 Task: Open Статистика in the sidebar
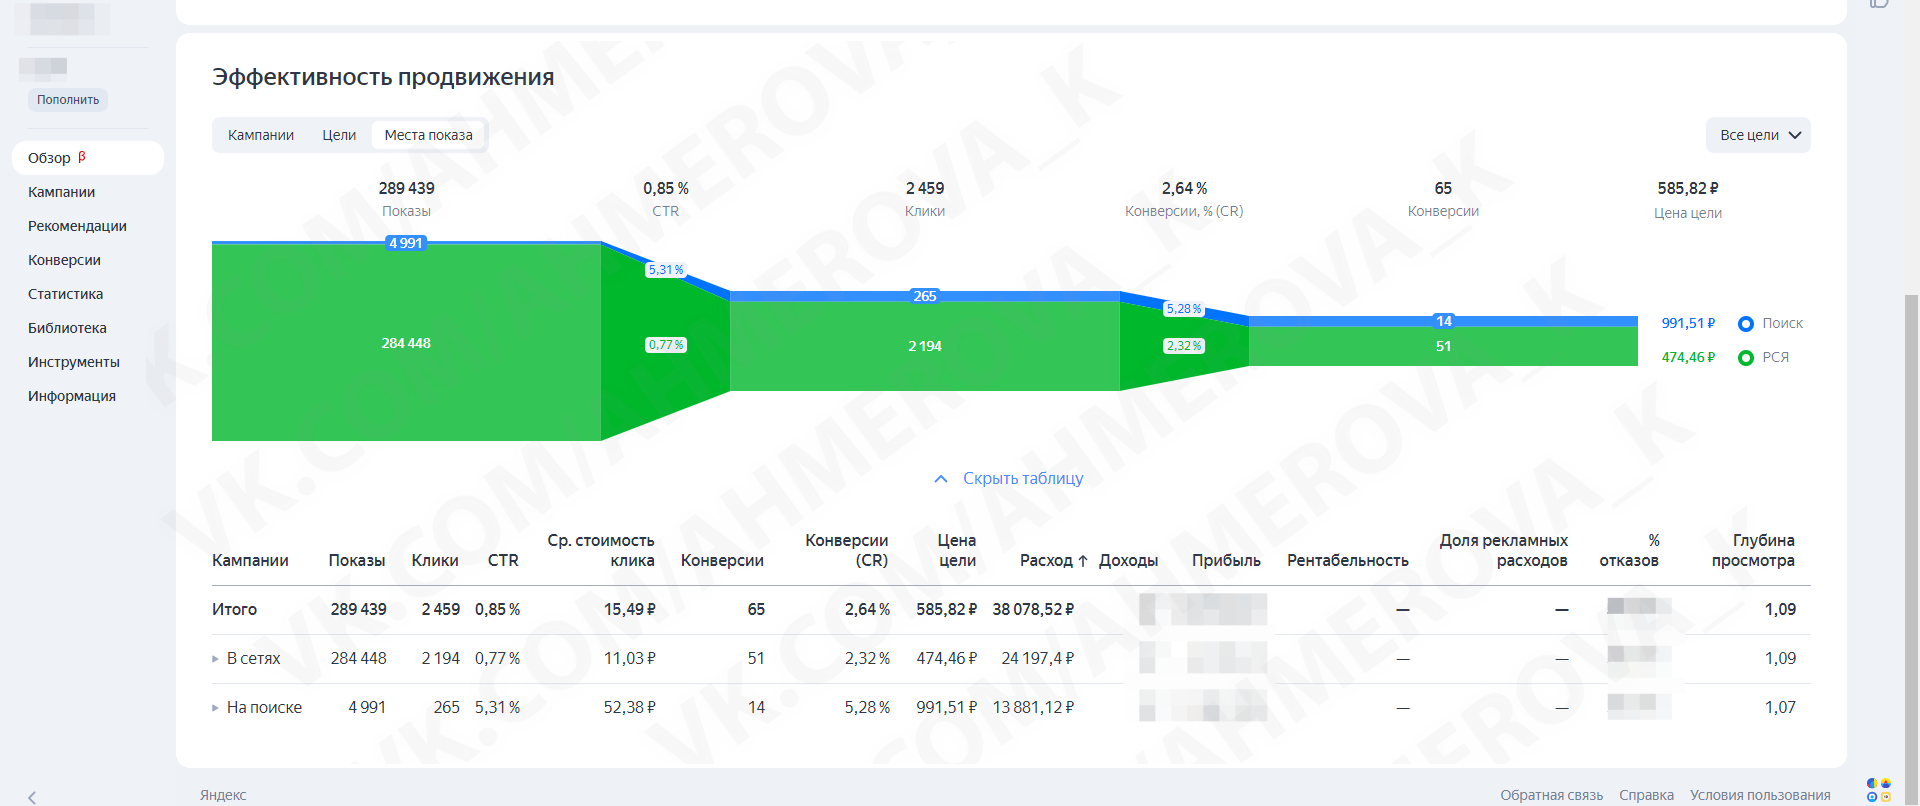(65, 294)
